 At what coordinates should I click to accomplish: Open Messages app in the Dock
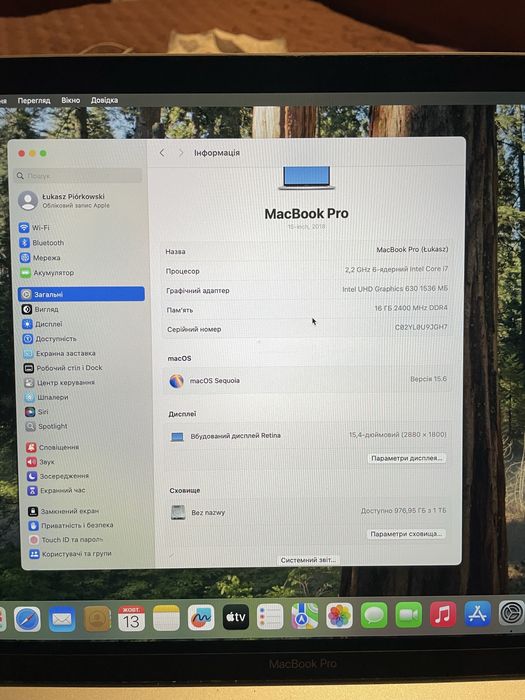coord(374,615)
